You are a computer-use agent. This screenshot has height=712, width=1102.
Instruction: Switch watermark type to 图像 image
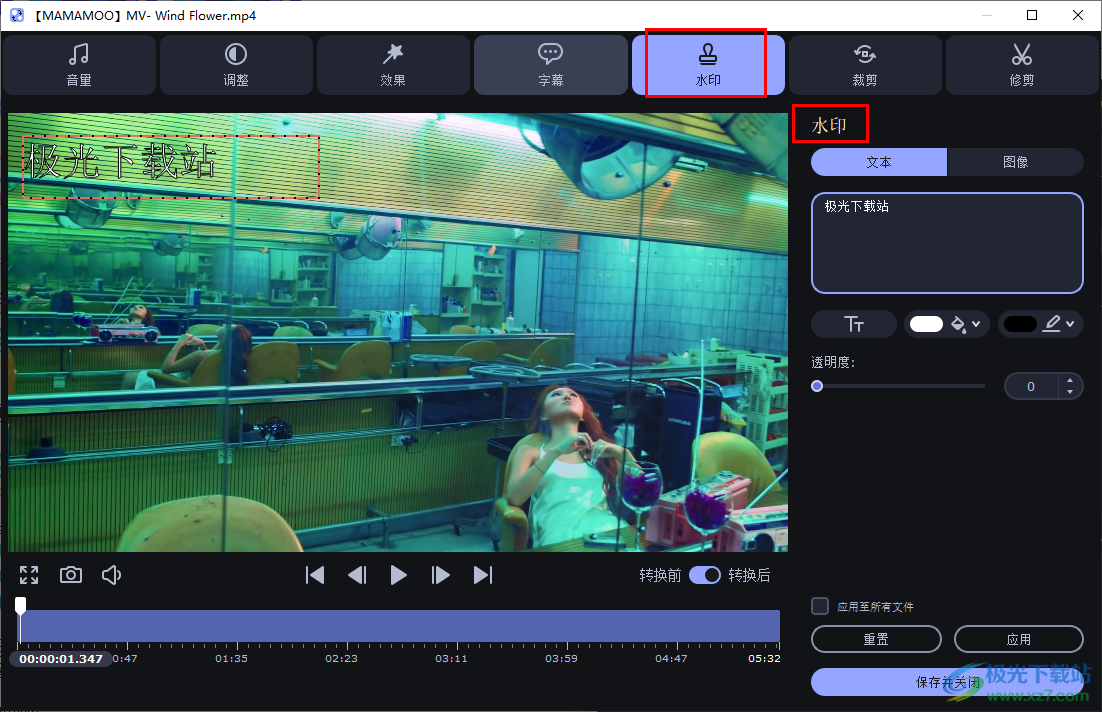click(x=1015, y=162)
